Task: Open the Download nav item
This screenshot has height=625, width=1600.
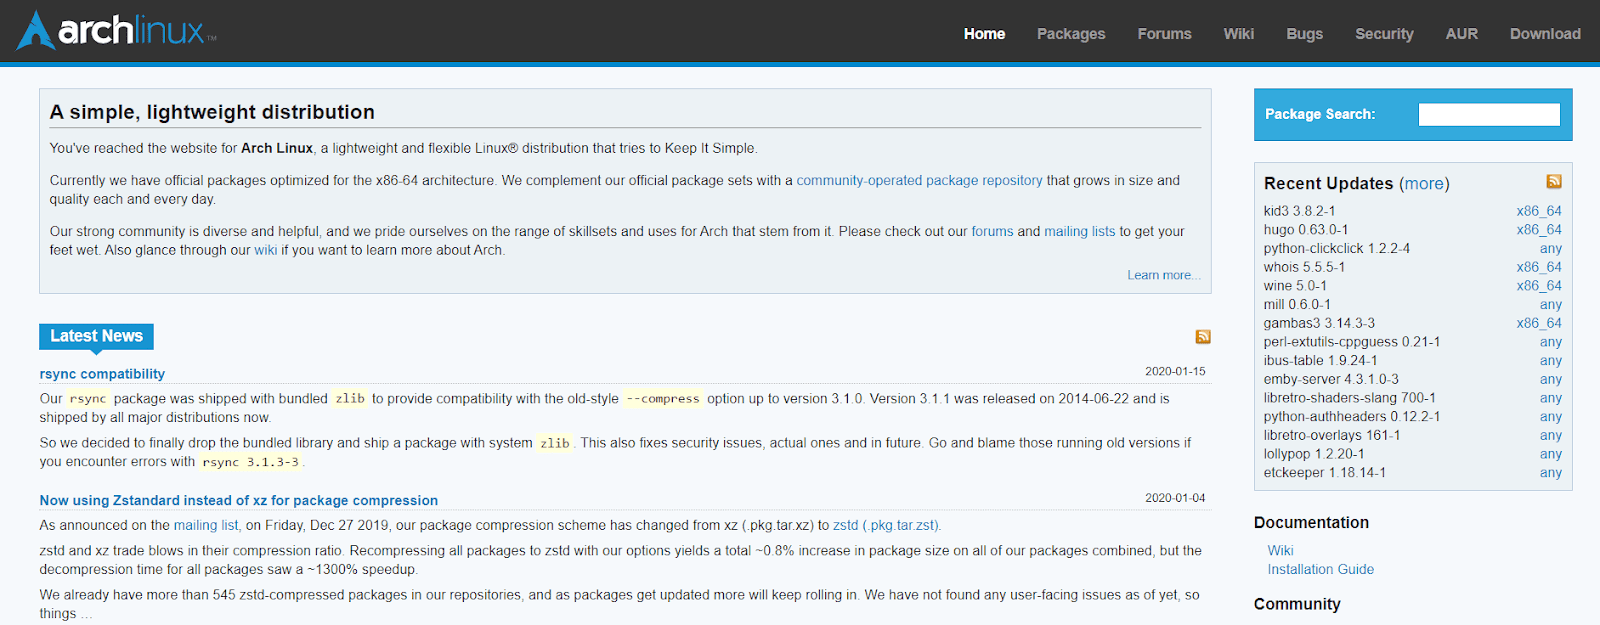Action: pos(1545,34)
